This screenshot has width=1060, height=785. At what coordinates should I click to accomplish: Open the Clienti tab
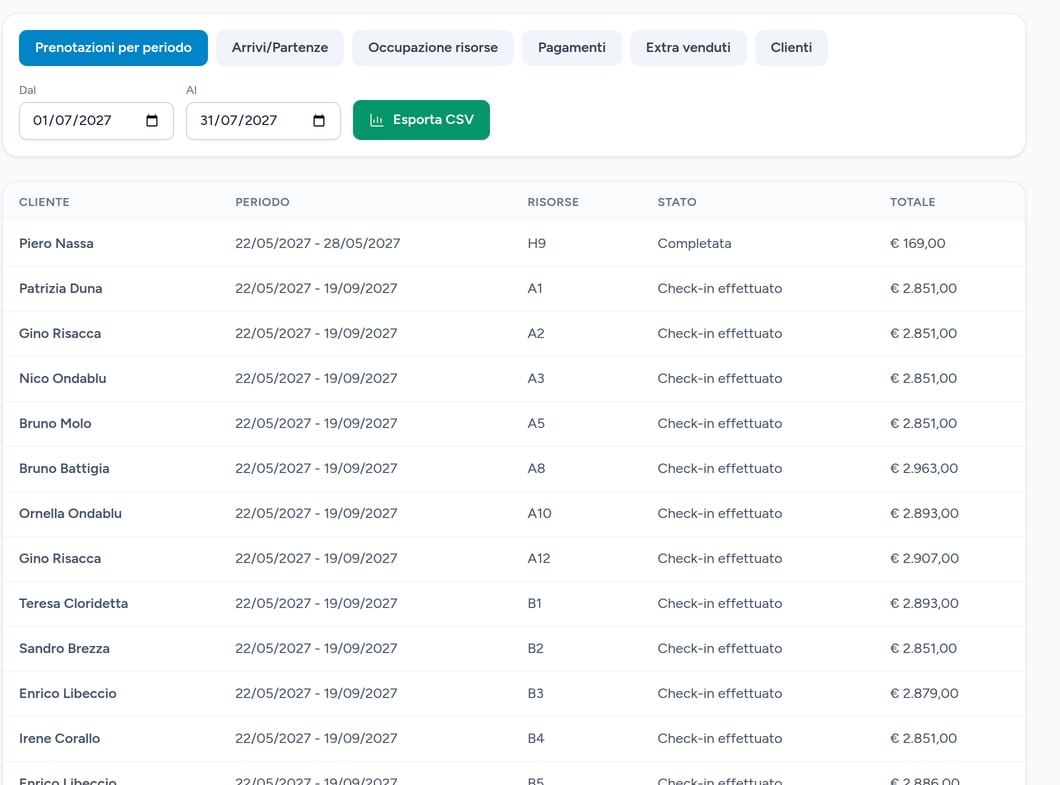point(791,48)
